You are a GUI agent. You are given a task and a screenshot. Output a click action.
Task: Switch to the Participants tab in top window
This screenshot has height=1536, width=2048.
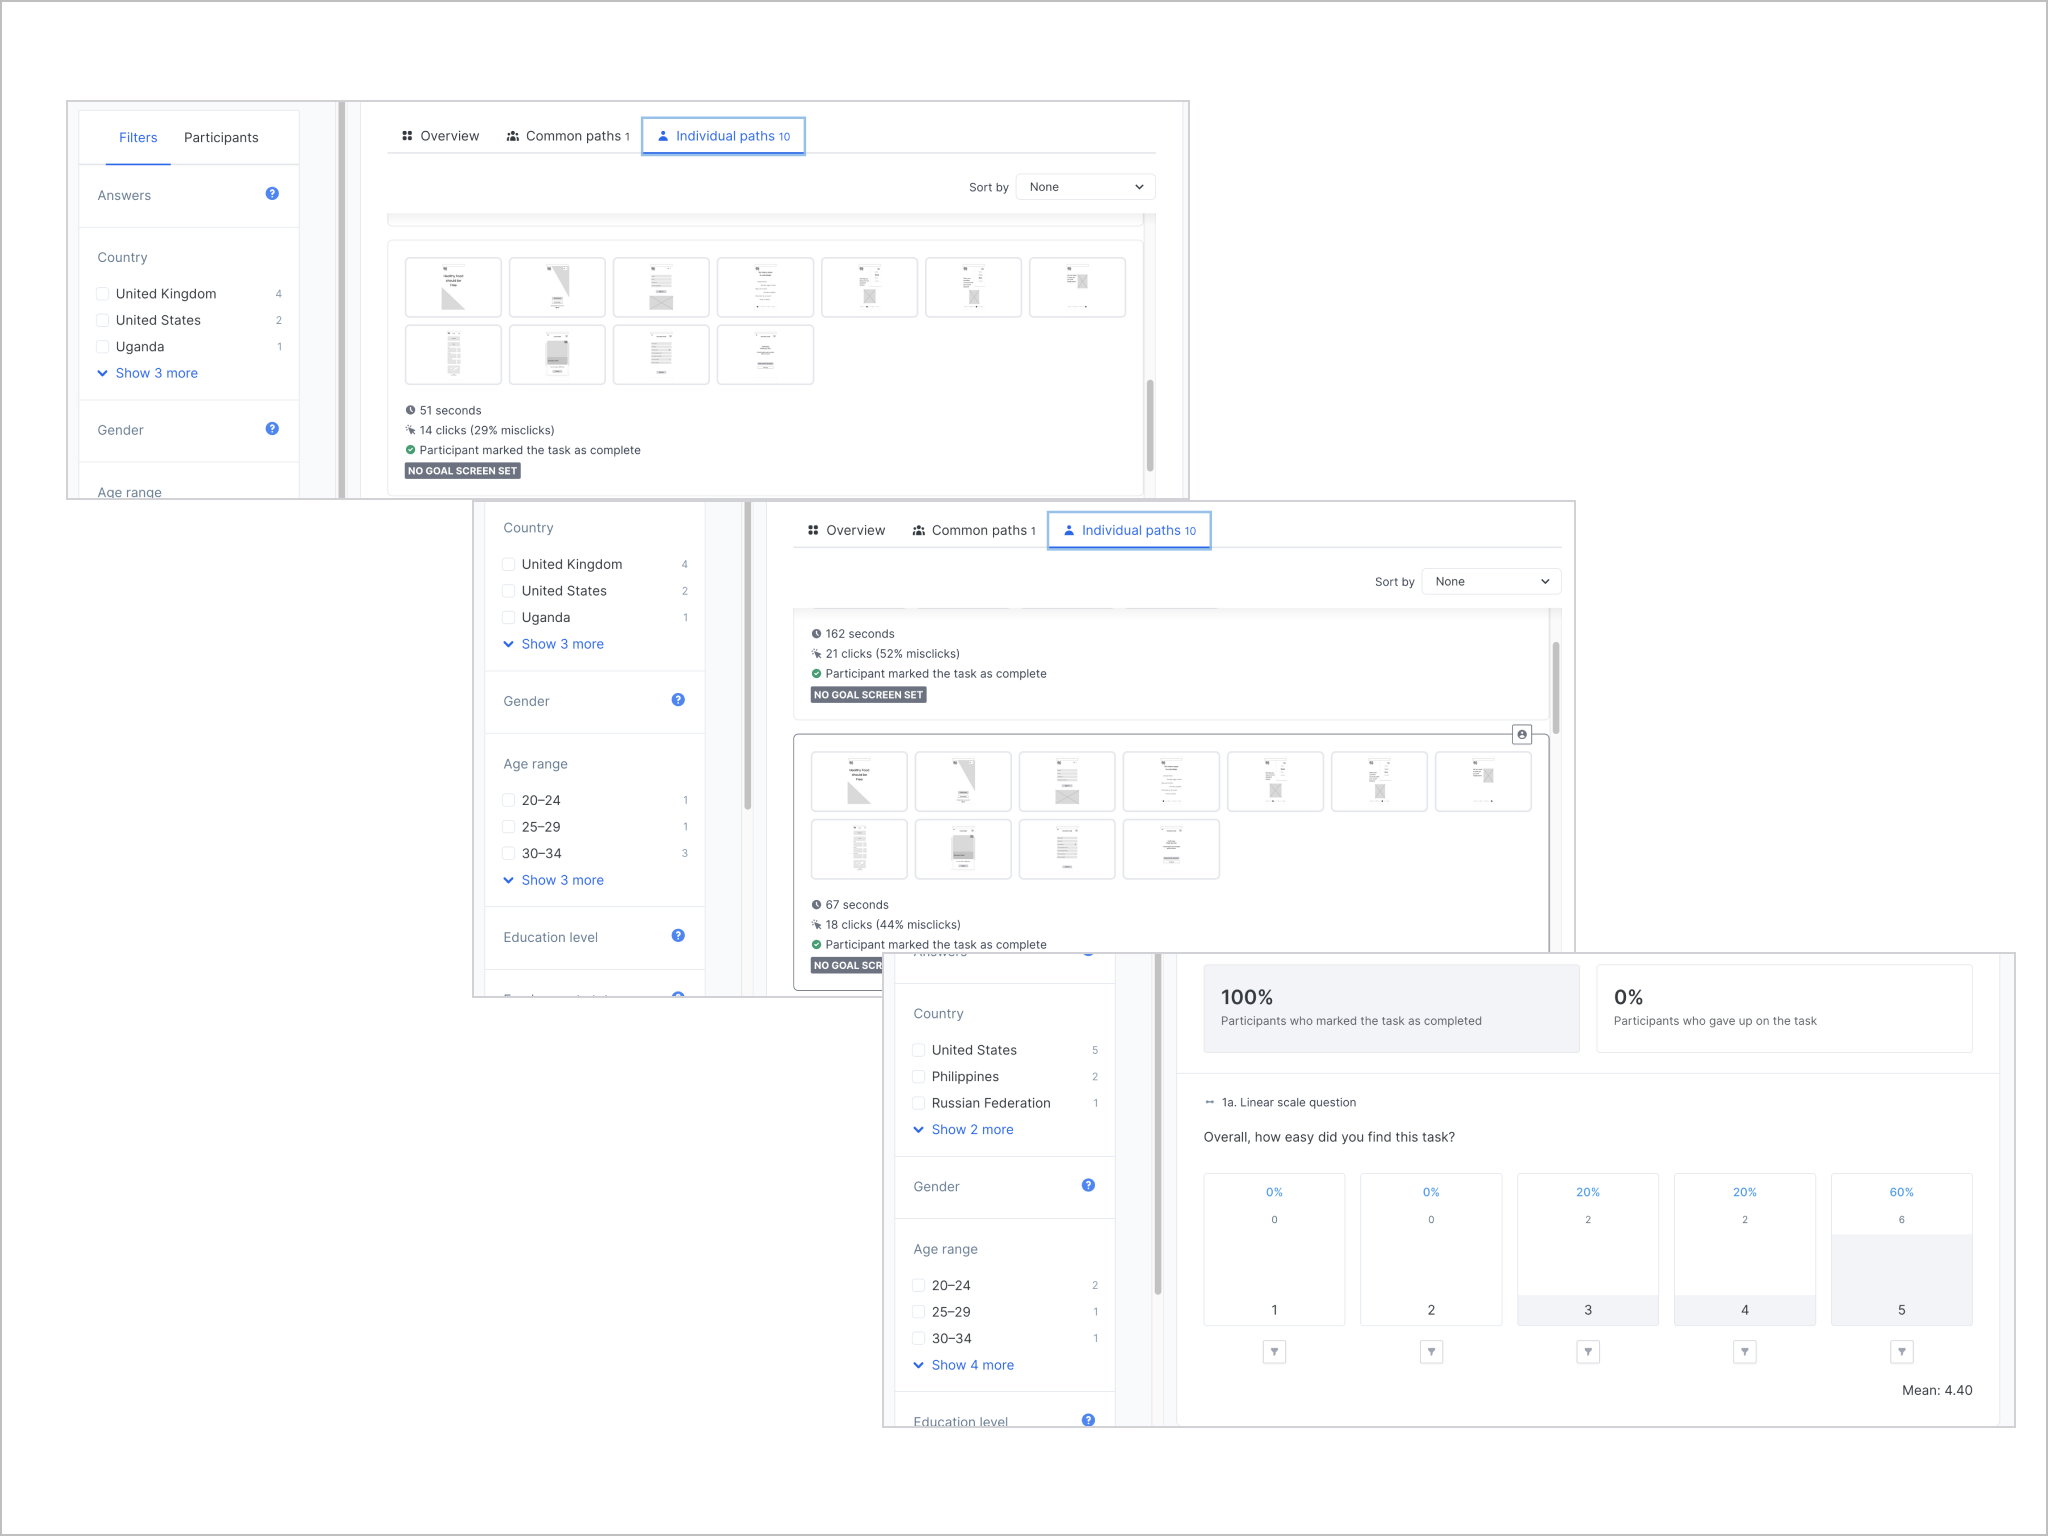221,138
